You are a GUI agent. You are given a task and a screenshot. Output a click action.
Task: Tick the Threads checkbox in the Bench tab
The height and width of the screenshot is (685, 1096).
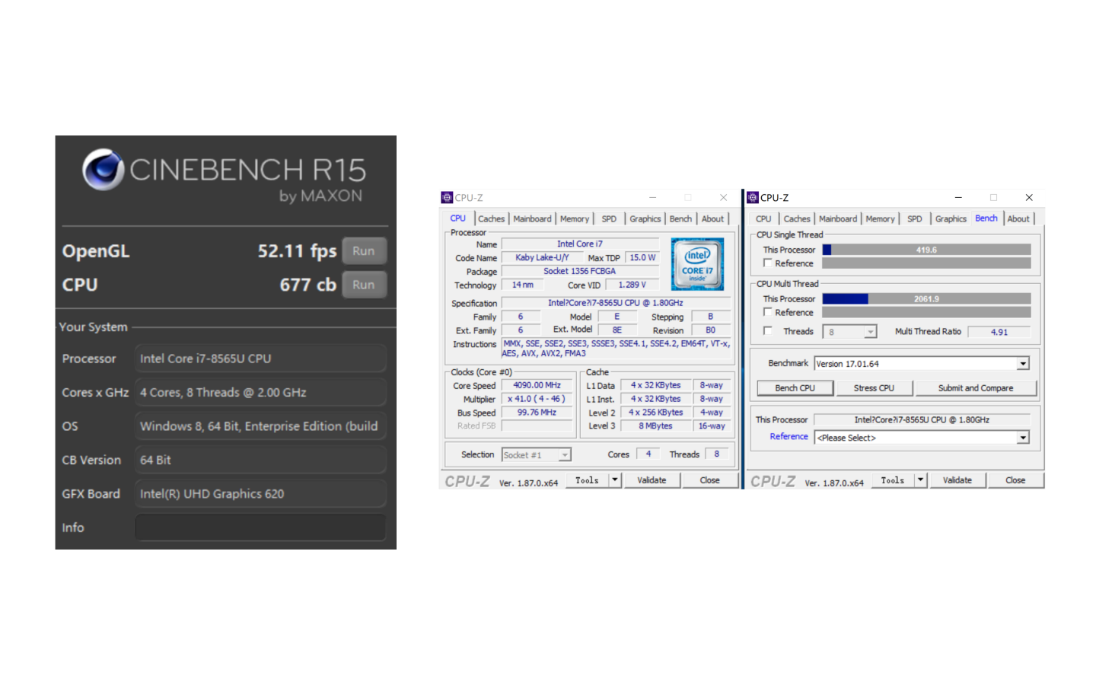click(x=768, y=331)
